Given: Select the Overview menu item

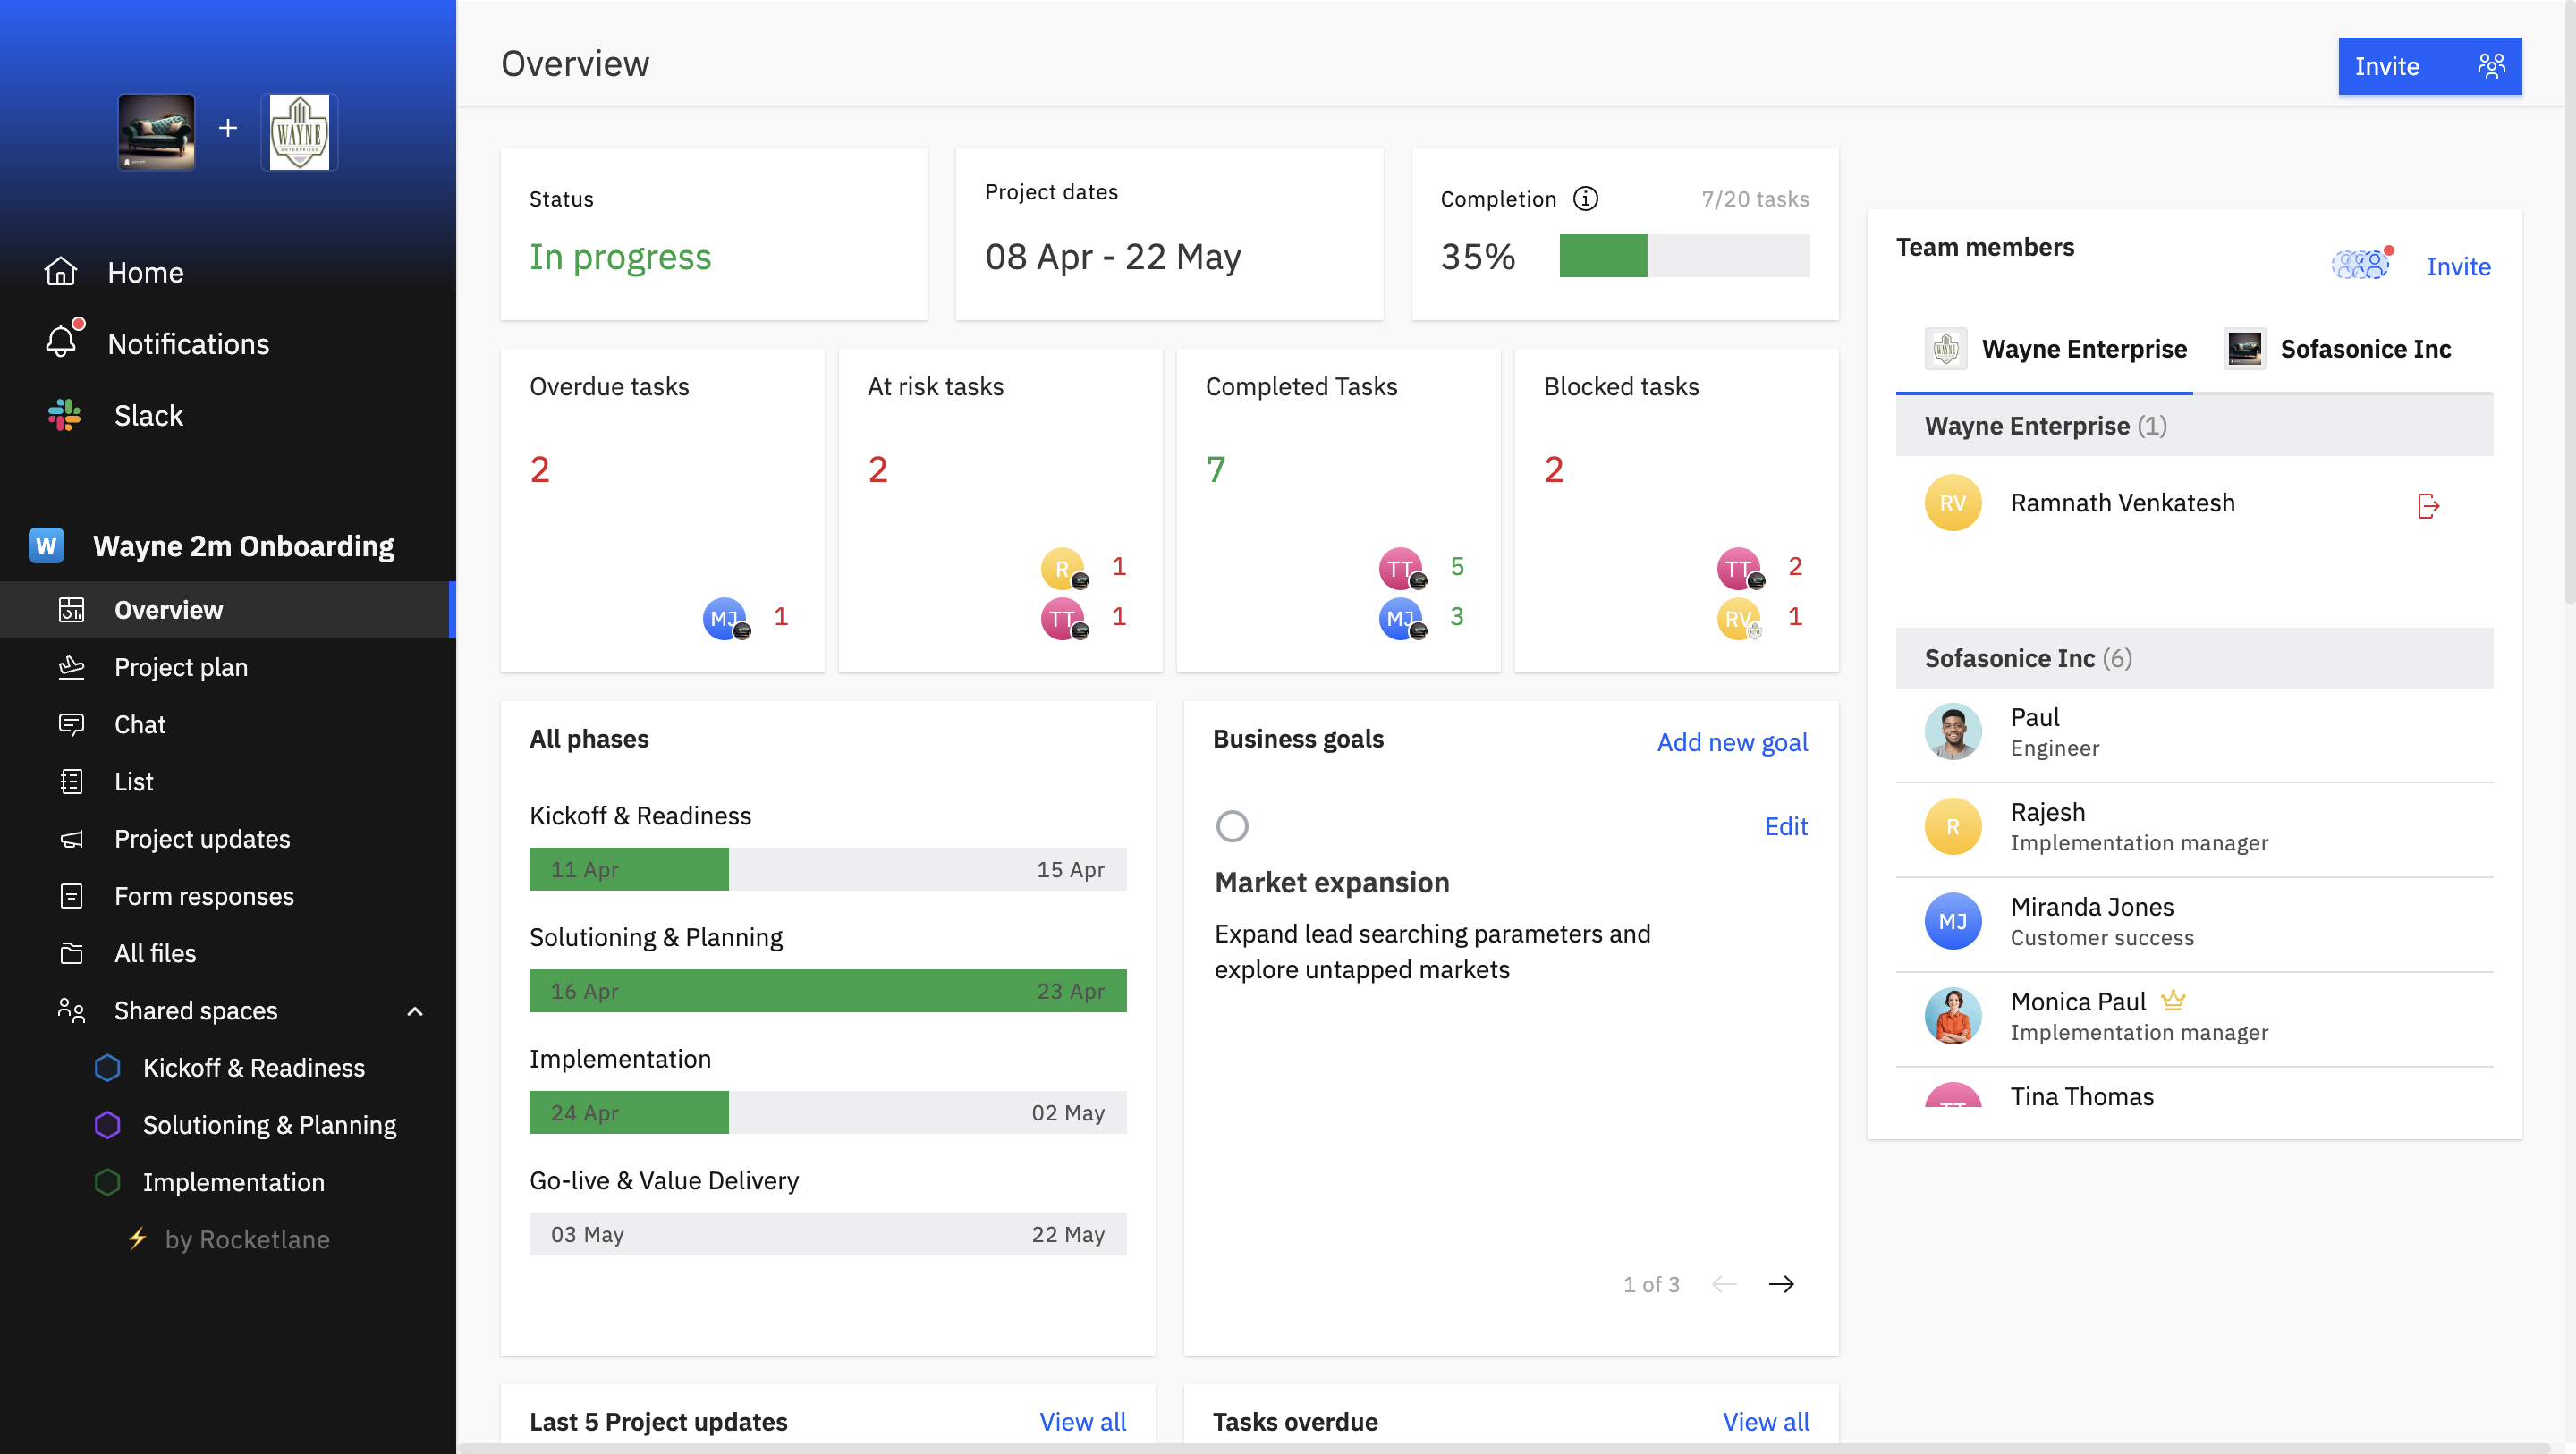Looking at the screenshot, I should (x=167, y=610).
